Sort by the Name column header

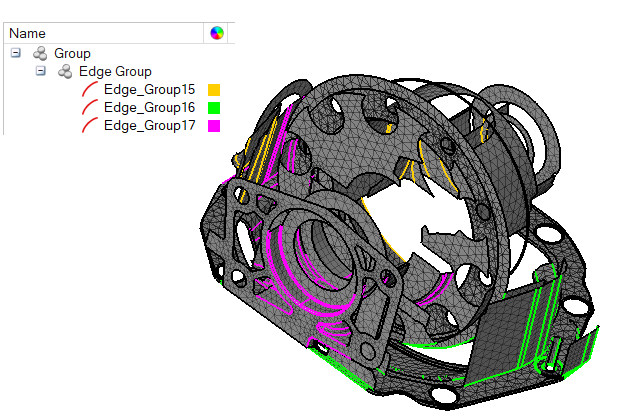(x=100, y=33)
